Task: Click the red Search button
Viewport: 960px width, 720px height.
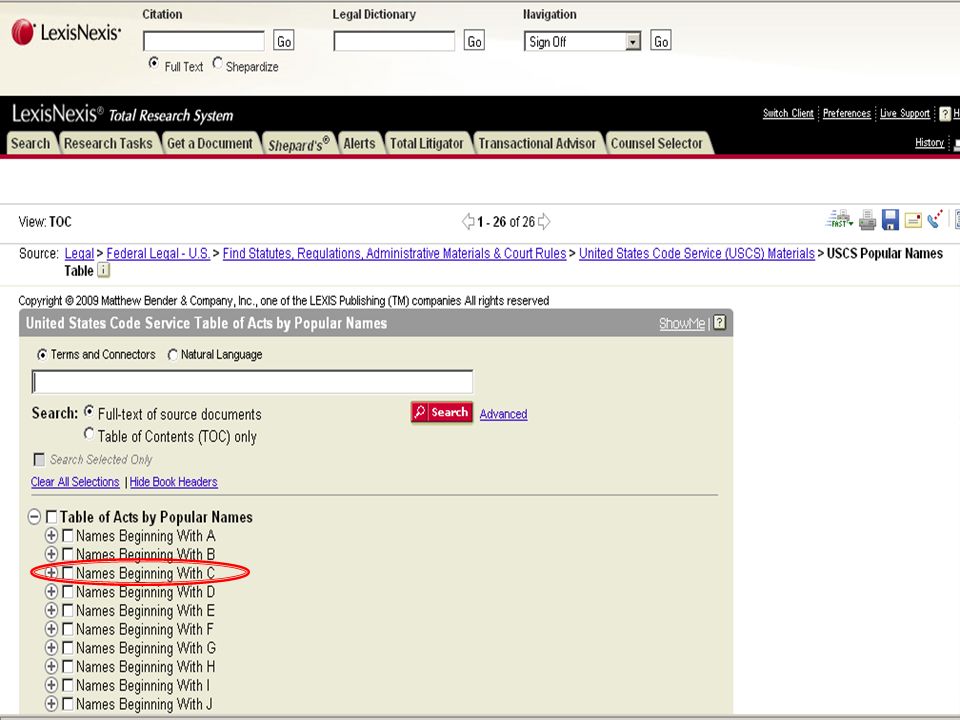Action: pyautogui.click(x=441, y=412)
